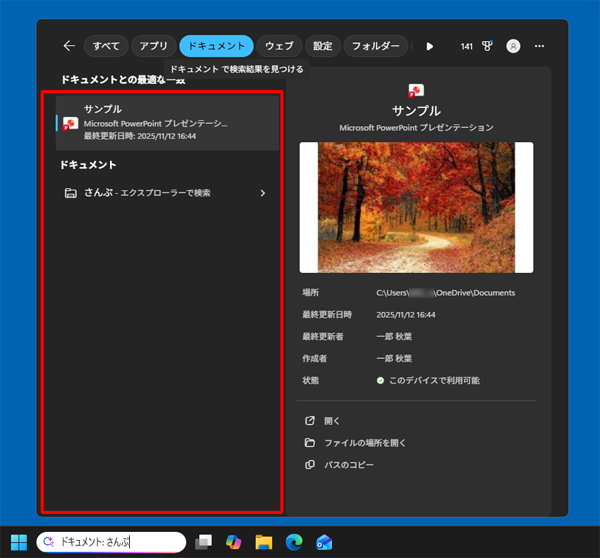Open the Windows Start button

coord(19,542)
